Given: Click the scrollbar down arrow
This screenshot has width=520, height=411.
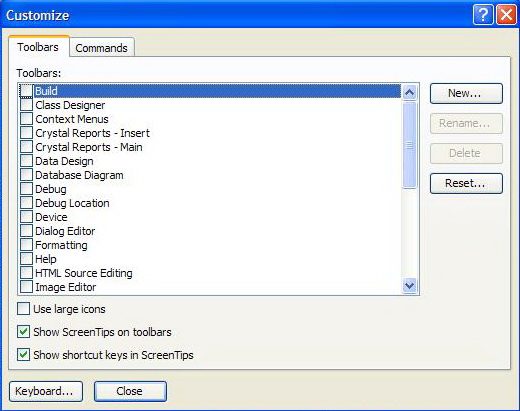Looking at the screenshot, I should pyautogui.click(x=409, y=286).
